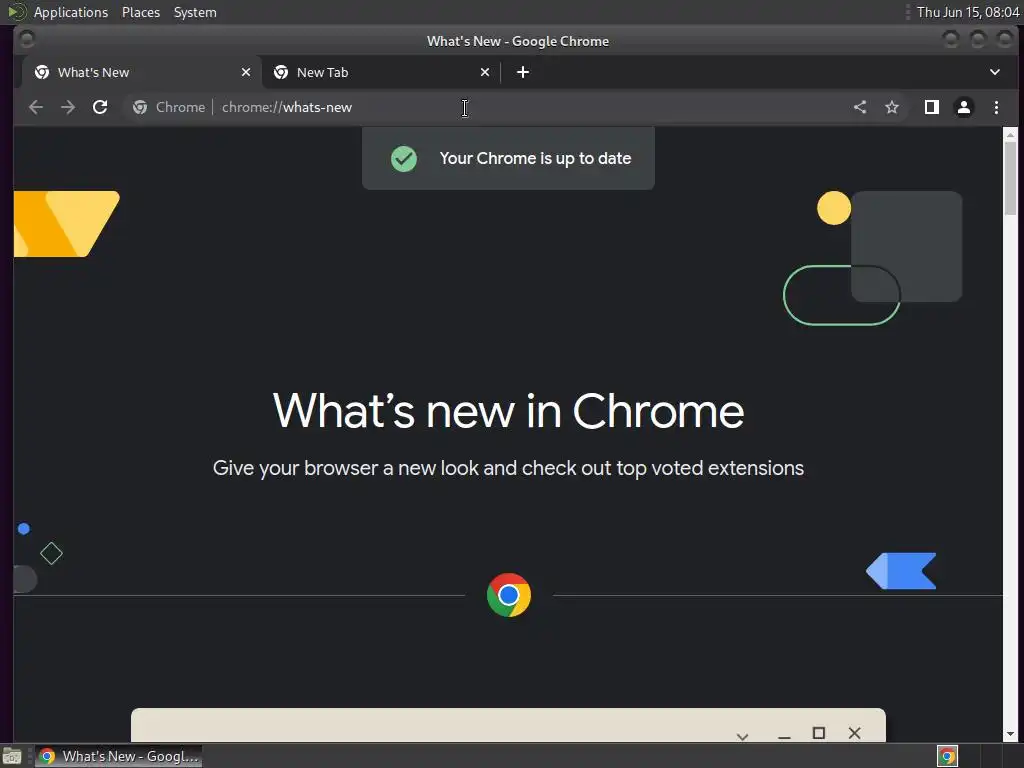Viewport: 1024px width, 768px height.
Task: Click the address bar URL chrome://whats-new
Action: pos(287,107)
